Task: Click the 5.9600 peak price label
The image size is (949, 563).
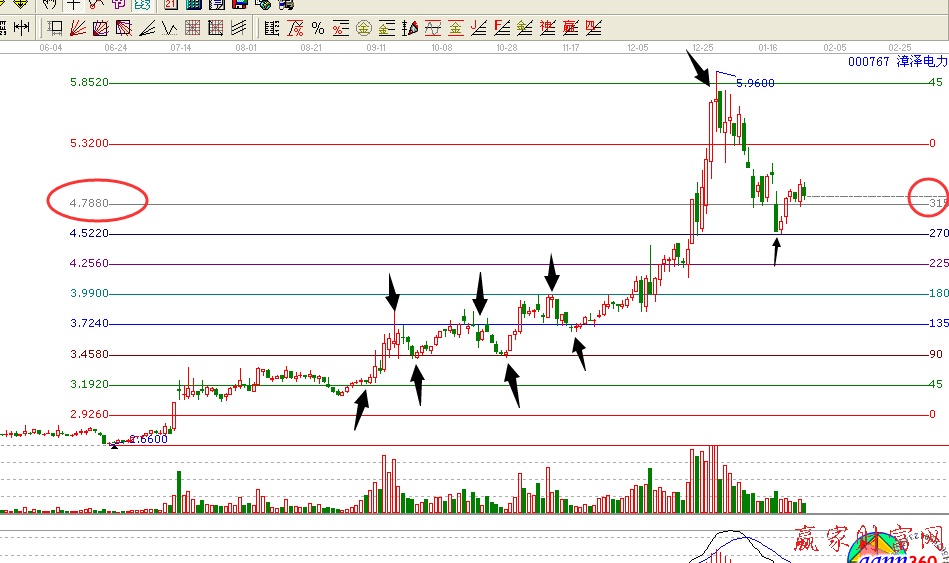Action: coord(754,84)
